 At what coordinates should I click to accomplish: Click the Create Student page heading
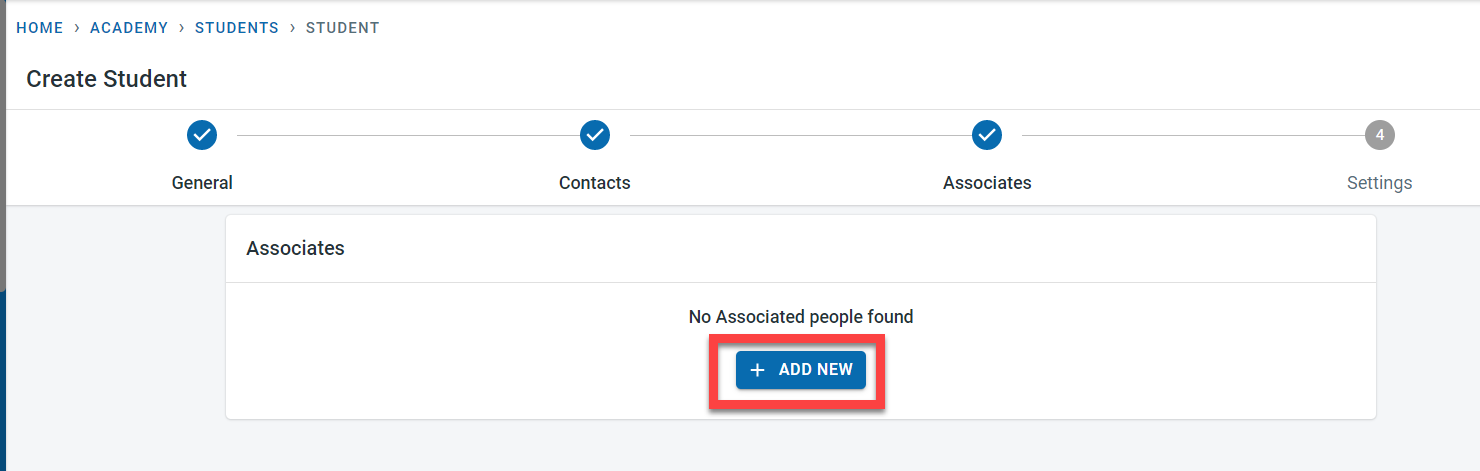pos(107,79)
